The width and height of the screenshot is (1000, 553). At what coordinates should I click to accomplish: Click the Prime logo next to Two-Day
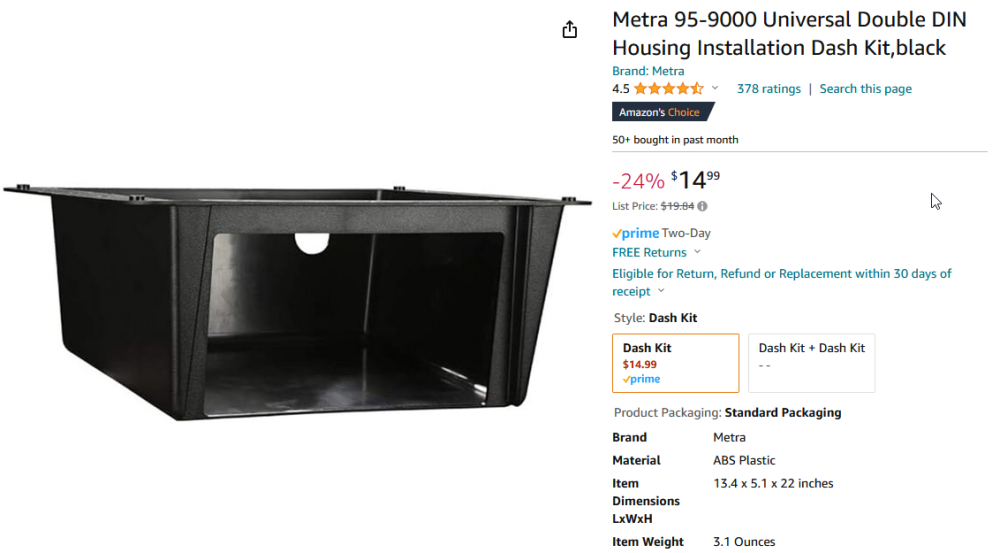(635, 233)
